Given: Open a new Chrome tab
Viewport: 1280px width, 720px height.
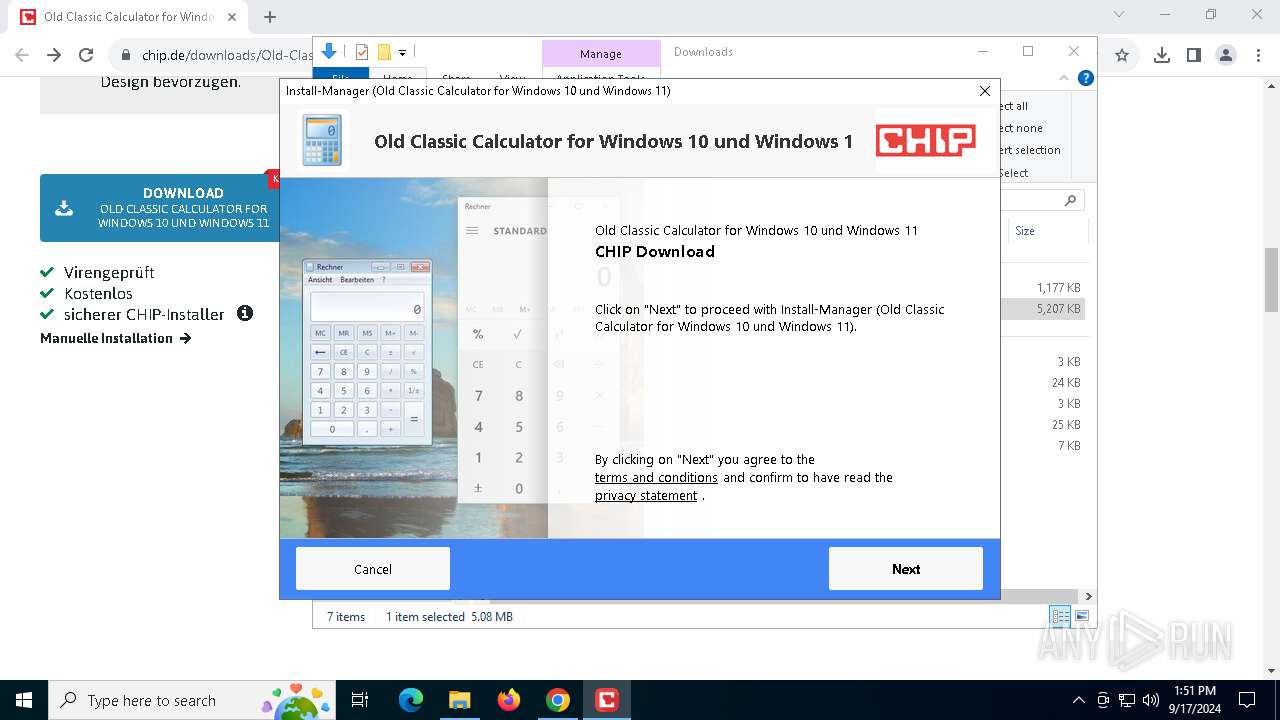Looking at the screenshot, I should pyautogui.click(x=270, y=17).
